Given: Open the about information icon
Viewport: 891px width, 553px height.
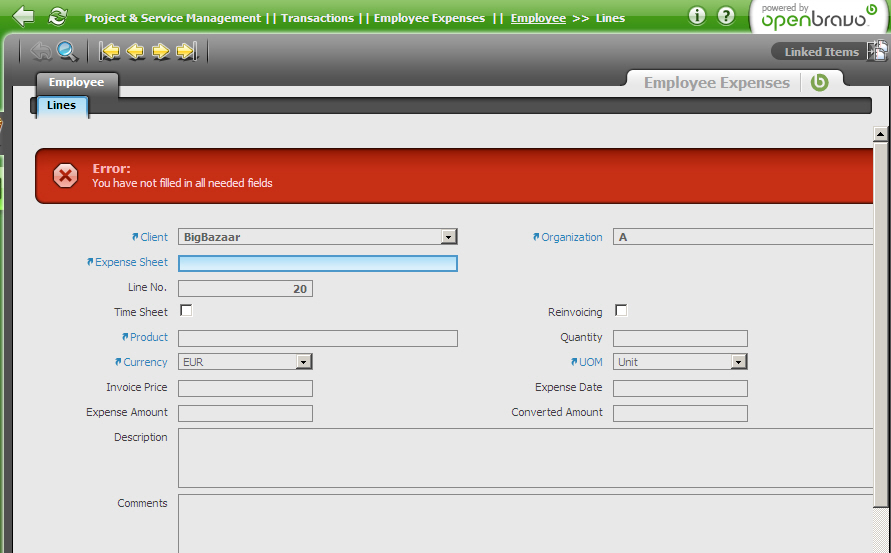Looking at the screenshot, I should tap(697, 16).
